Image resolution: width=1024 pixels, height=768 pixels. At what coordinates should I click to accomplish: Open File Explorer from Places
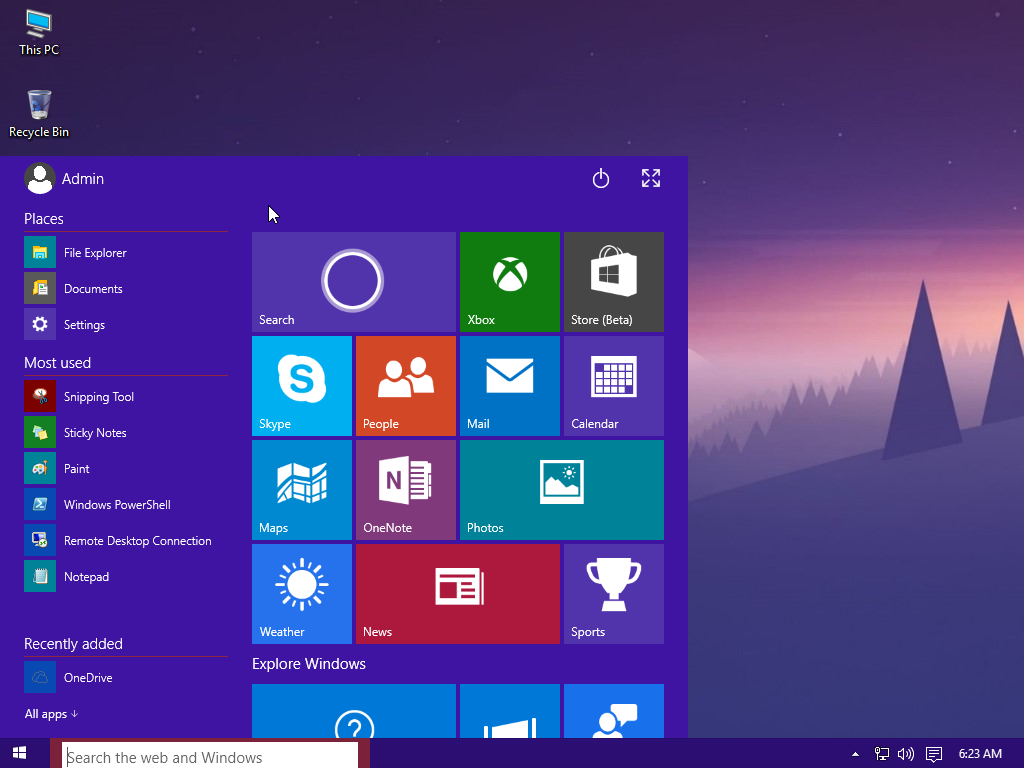94,253
